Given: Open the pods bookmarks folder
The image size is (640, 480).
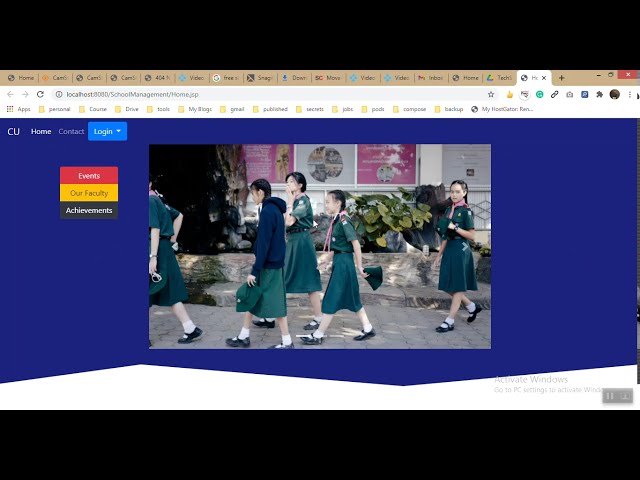Looking at the screenshot, I should tap(373, 109).
